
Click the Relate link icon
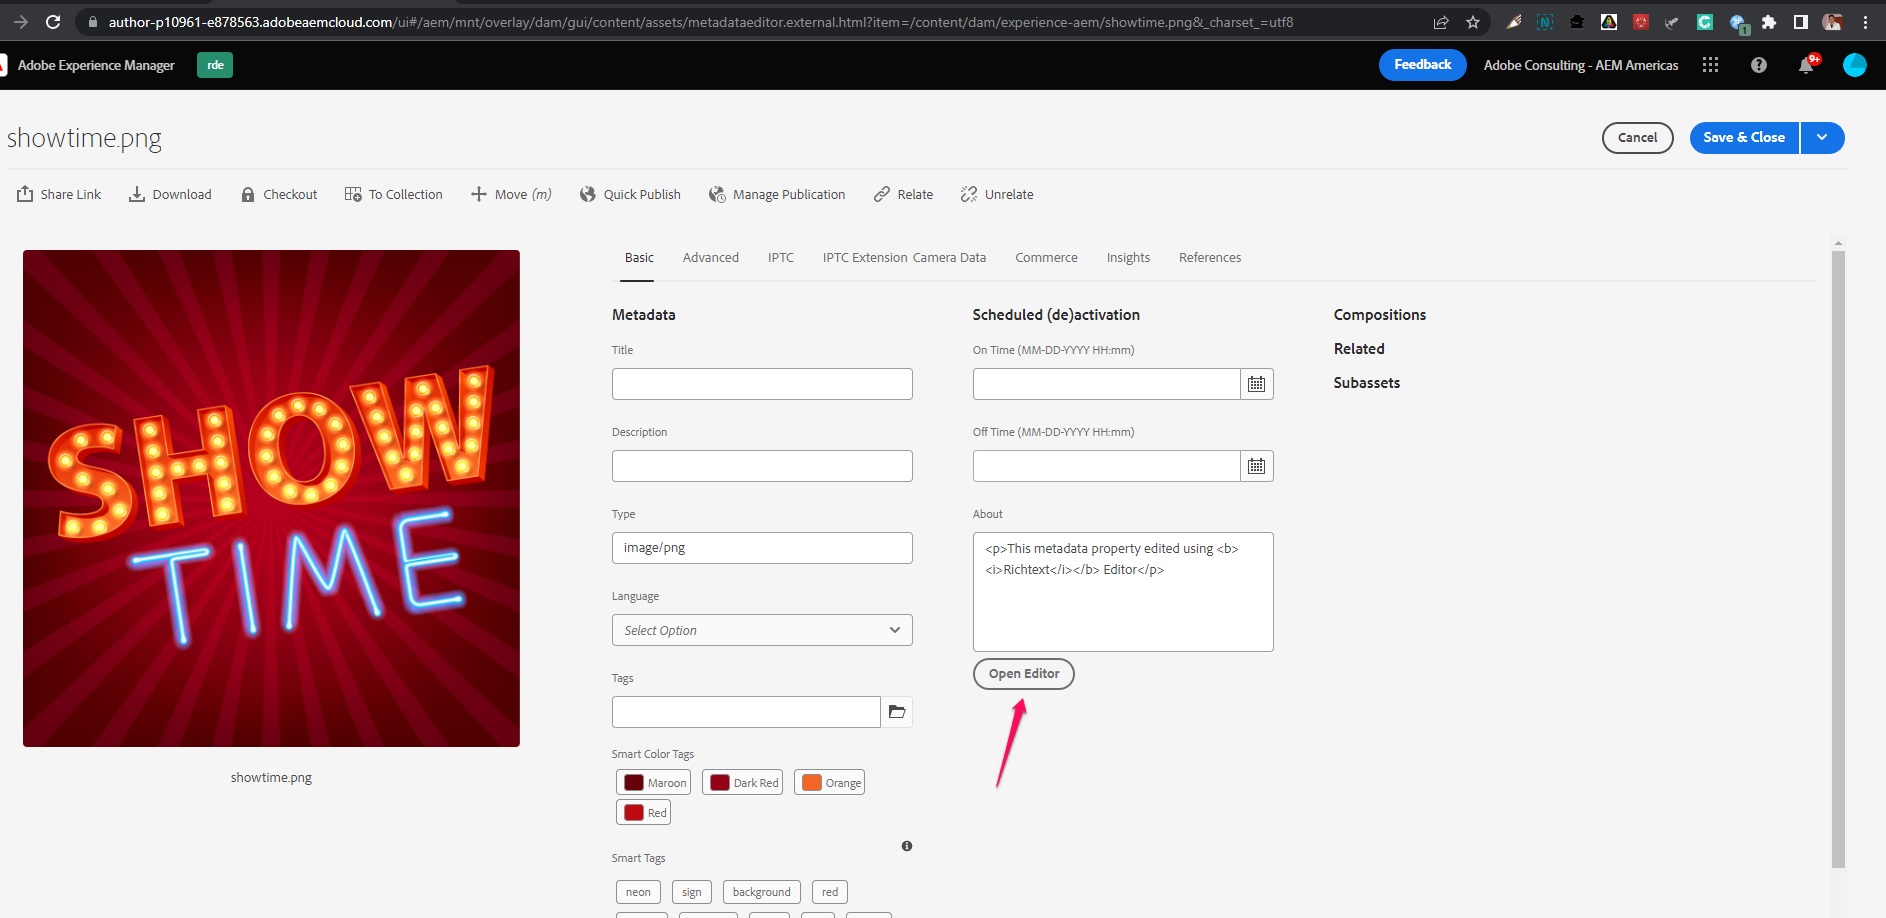(x=882, y=194)
